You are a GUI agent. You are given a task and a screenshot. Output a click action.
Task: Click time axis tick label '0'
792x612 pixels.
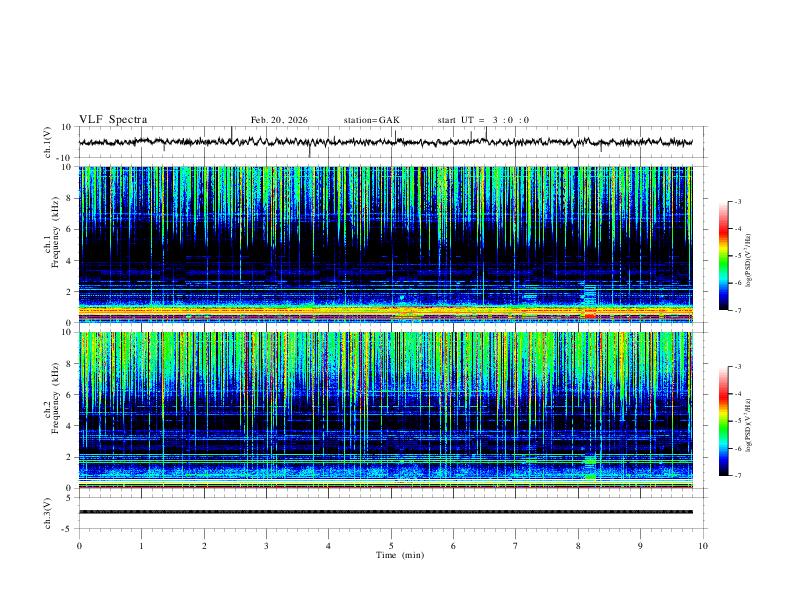pos(79,546)
